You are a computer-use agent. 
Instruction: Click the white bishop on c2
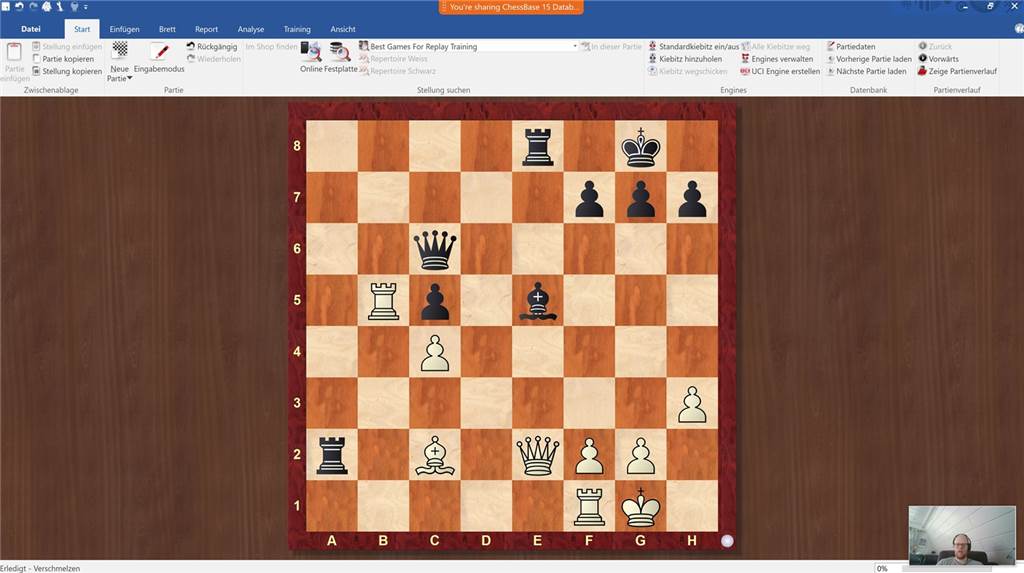click(x=435, y=455)
